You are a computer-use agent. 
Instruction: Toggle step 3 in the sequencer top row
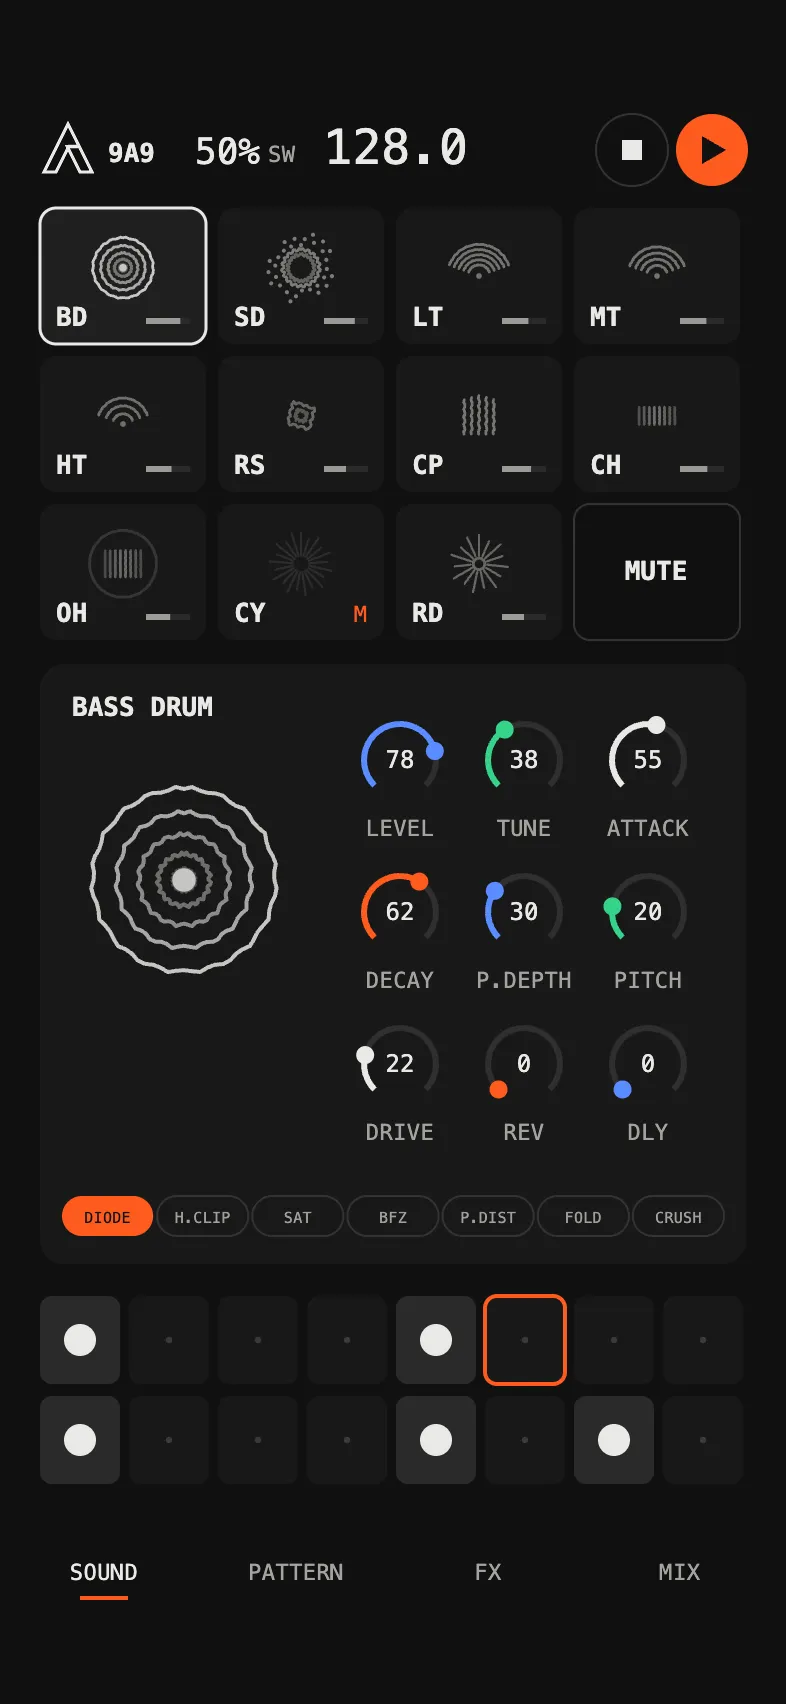click(x=258, y=1340)
